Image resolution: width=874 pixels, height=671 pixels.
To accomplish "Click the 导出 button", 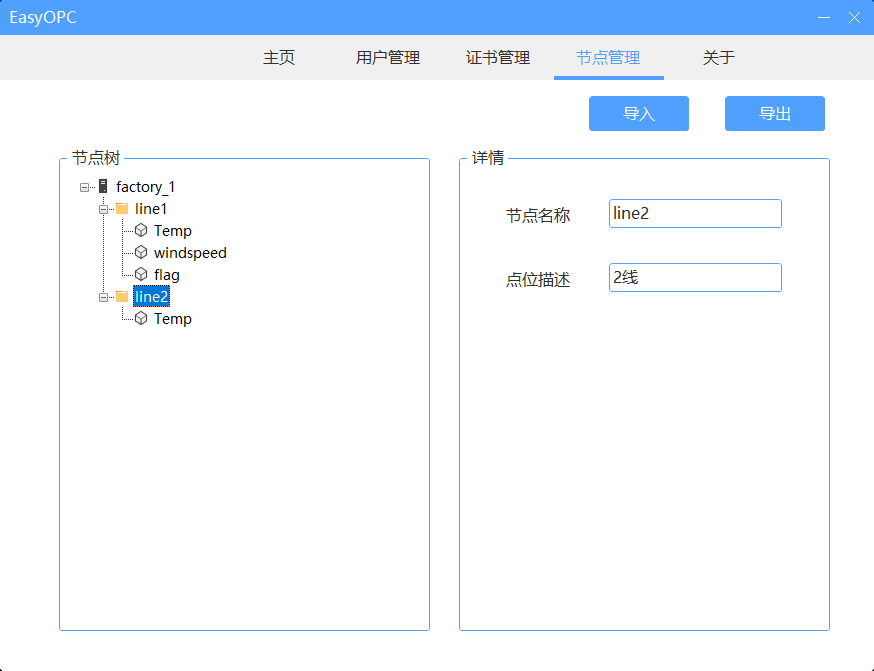I will click(774, 113).
